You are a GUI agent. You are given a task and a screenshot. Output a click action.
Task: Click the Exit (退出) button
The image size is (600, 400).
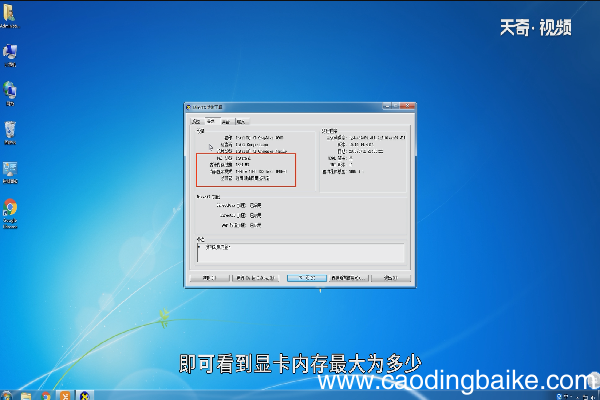pyautogui.click(x=391, y=278)
